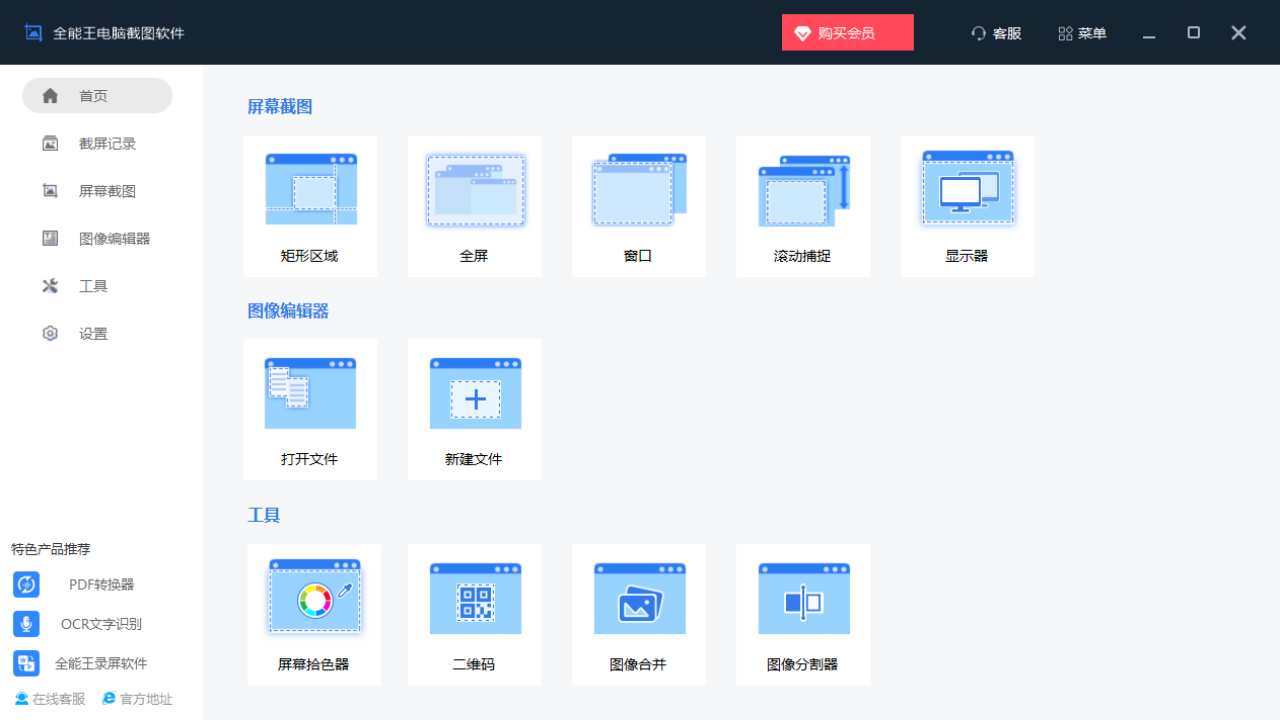The width and height of the screenshot is (1280, 720).
Task: Switch to 截屏记录 capture history
Action: click(107, 144)
